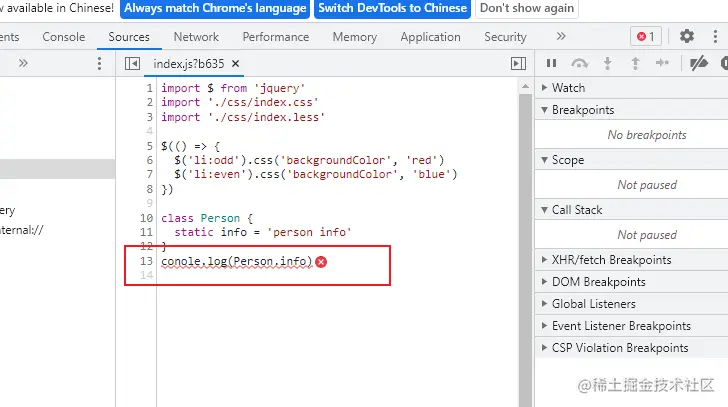Click the li:odd backgroundColor red line
The width and height of the screenshot is (728, 407).
(309, 161)
